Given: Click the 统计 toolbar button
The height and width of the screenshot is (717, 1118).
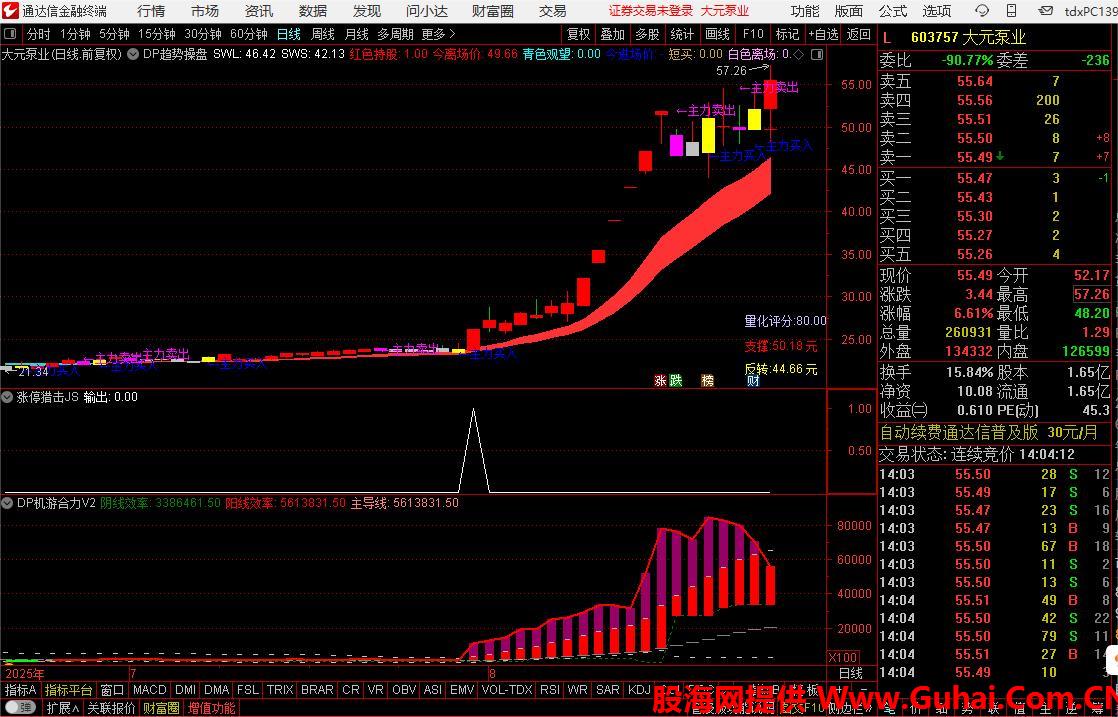Looking at the screenshot, I should point(682,33).
